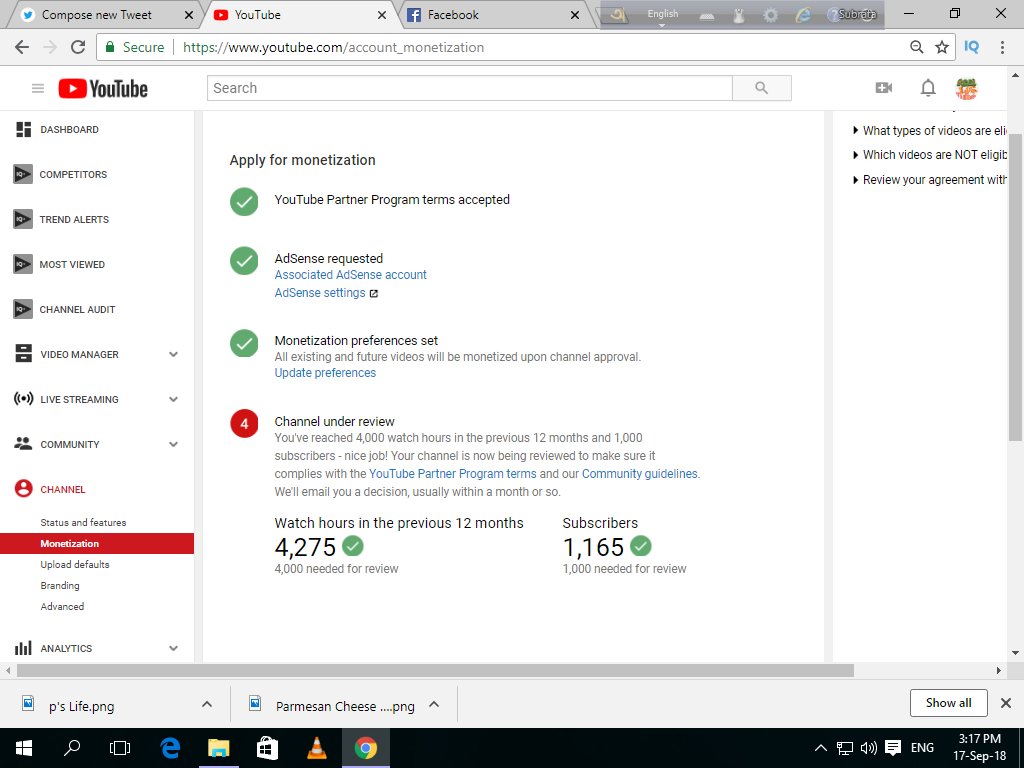Open File Explorer from taskbar

(219, 748)
